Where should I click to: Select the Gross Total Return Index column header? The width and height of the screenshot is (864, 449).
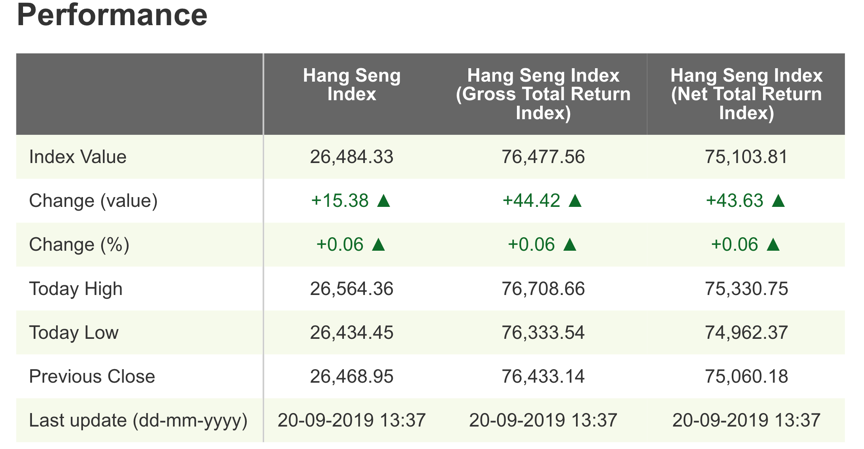click(543, 94)
